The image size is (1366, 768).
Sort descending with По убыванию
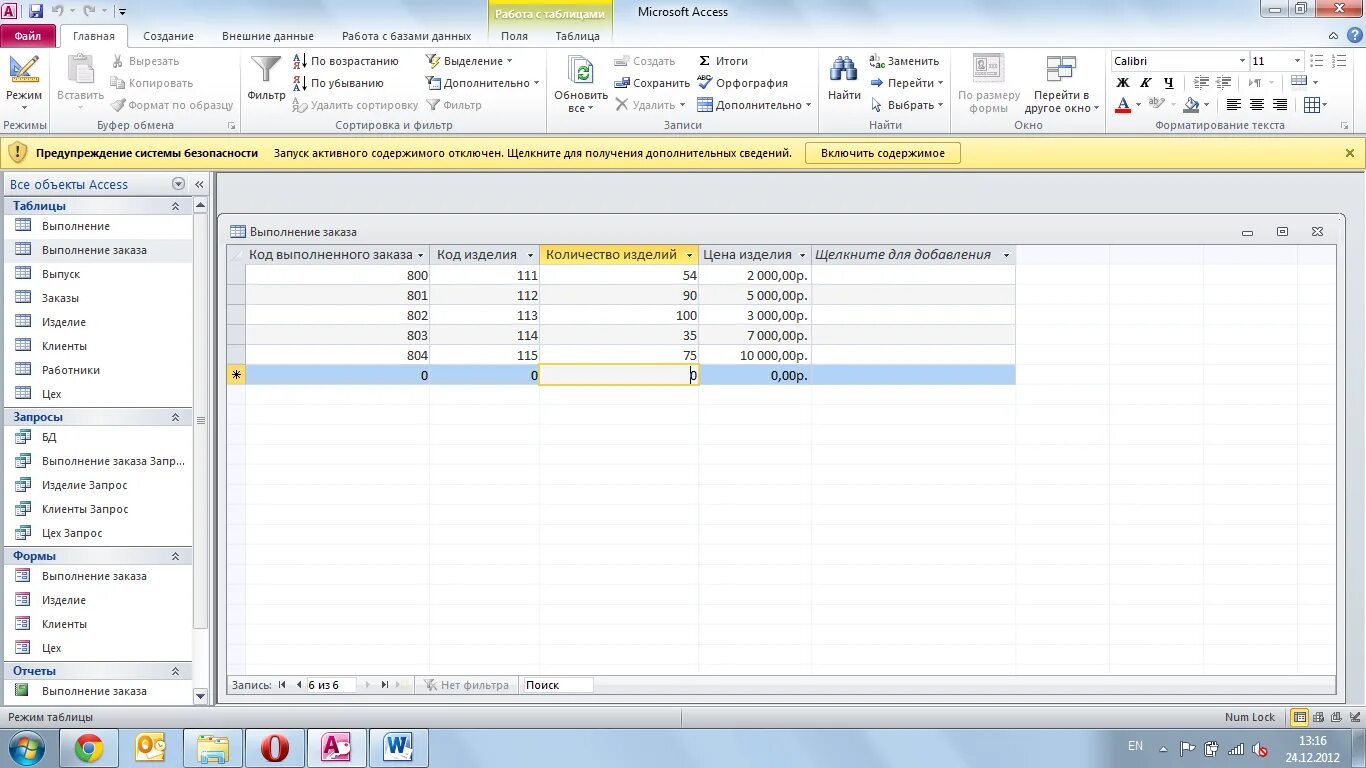(339, 83)
